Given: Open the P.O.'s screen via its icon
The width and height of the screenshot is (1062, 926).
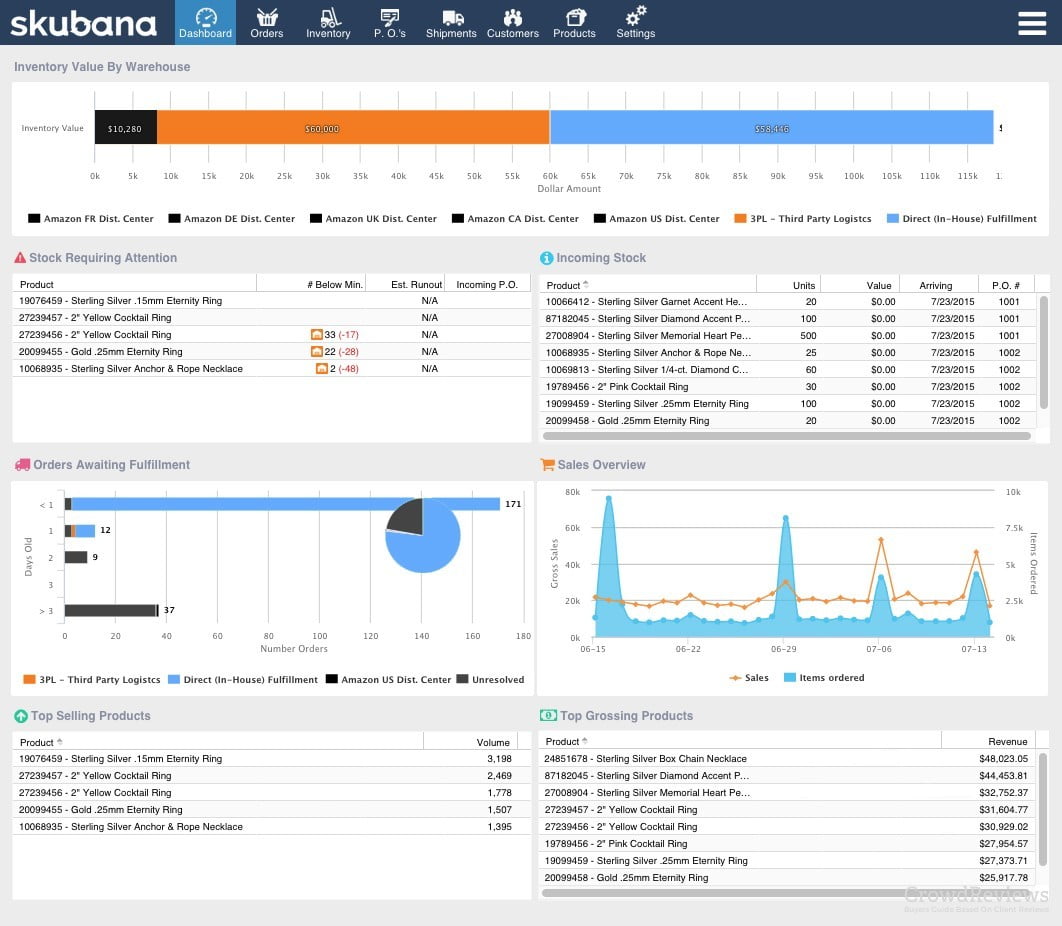Looking at the screenshot, I should [389, 22].
